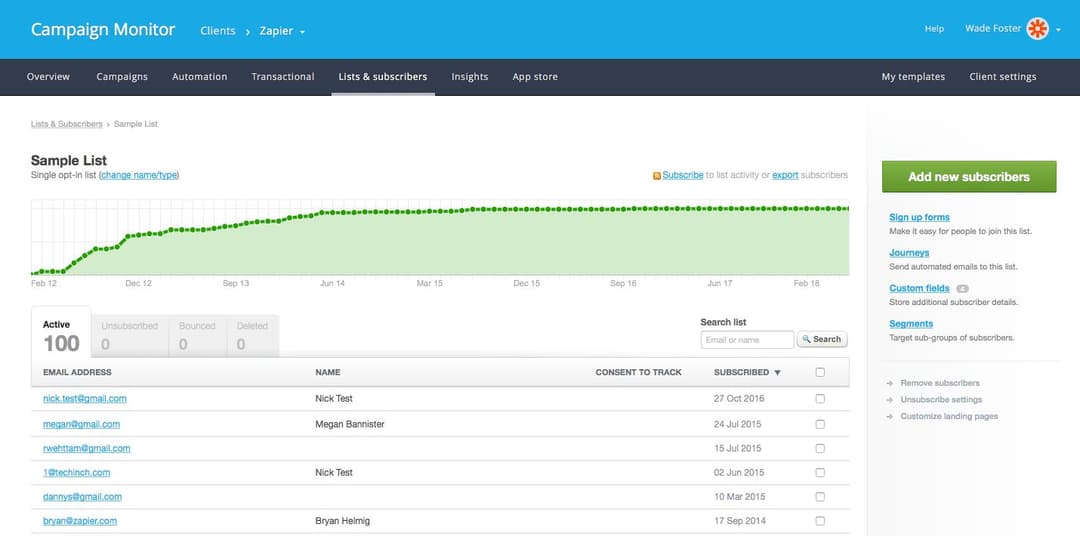Click the Add new subscribers button
Screen dimensions: 1080x536
pyautogui.click(x=968, y=177)
